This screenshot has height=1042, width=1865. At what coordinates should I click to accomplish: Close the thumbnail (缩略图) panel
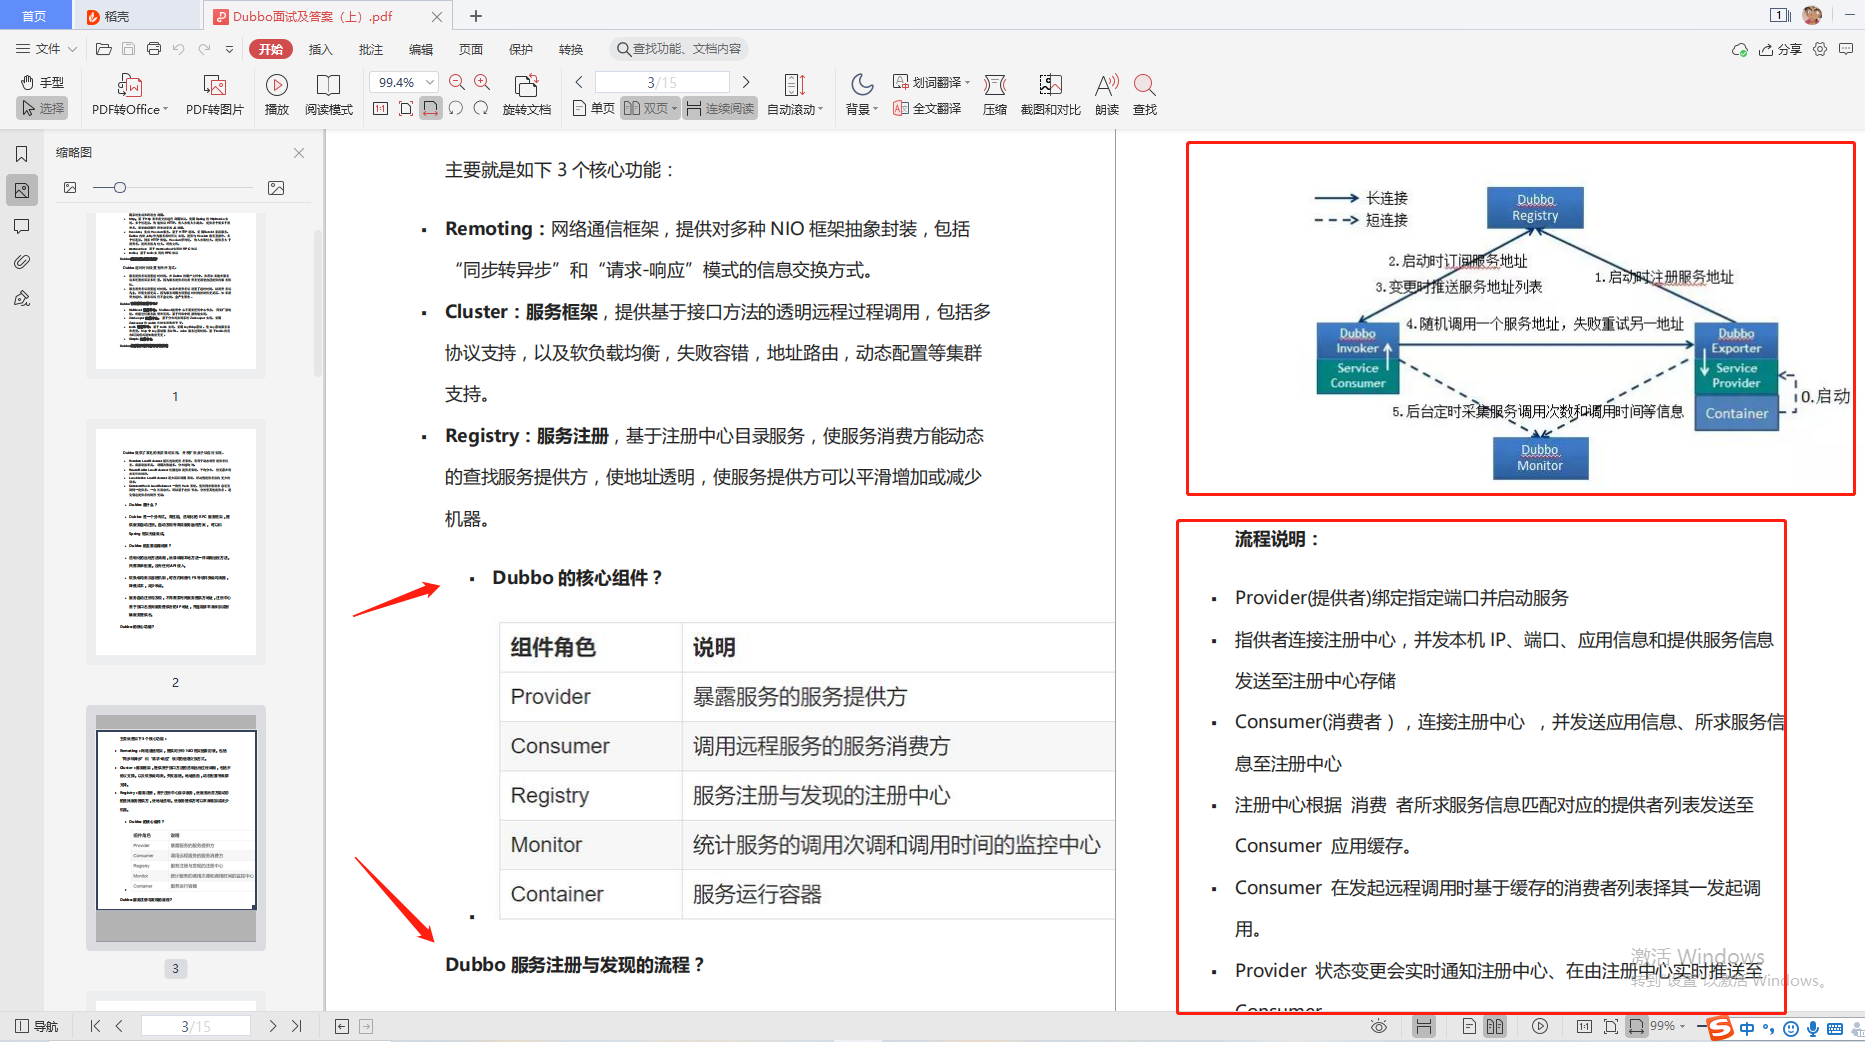coord(299,153)
